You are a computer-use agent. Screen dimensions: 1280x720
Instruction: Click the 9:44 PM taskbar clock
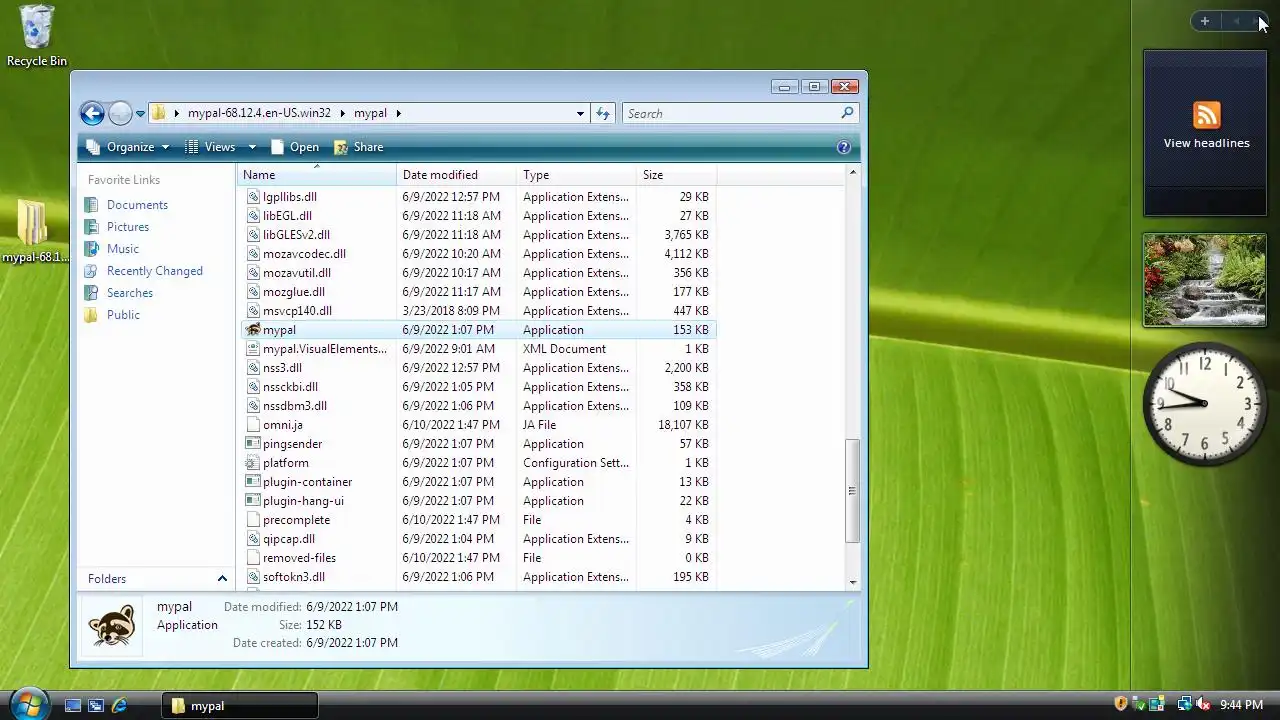(x=1241, y=705)
